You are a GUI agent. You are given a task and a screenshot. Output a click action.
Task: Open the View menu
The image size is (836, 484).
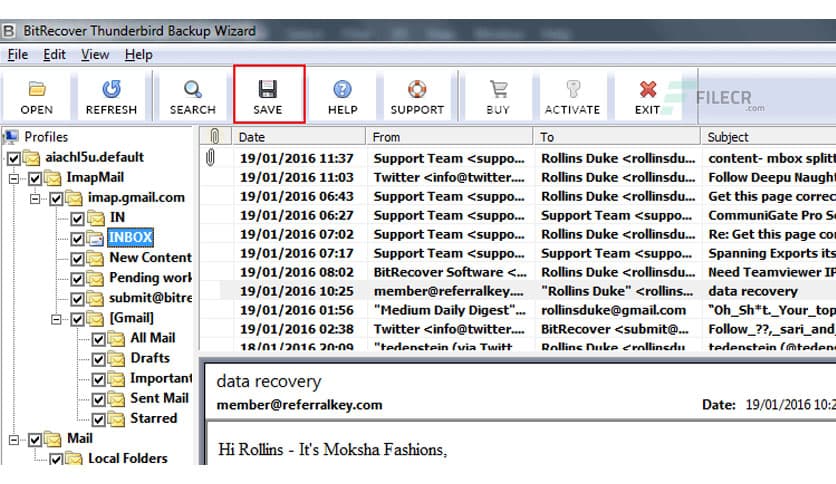click(95, 54)
